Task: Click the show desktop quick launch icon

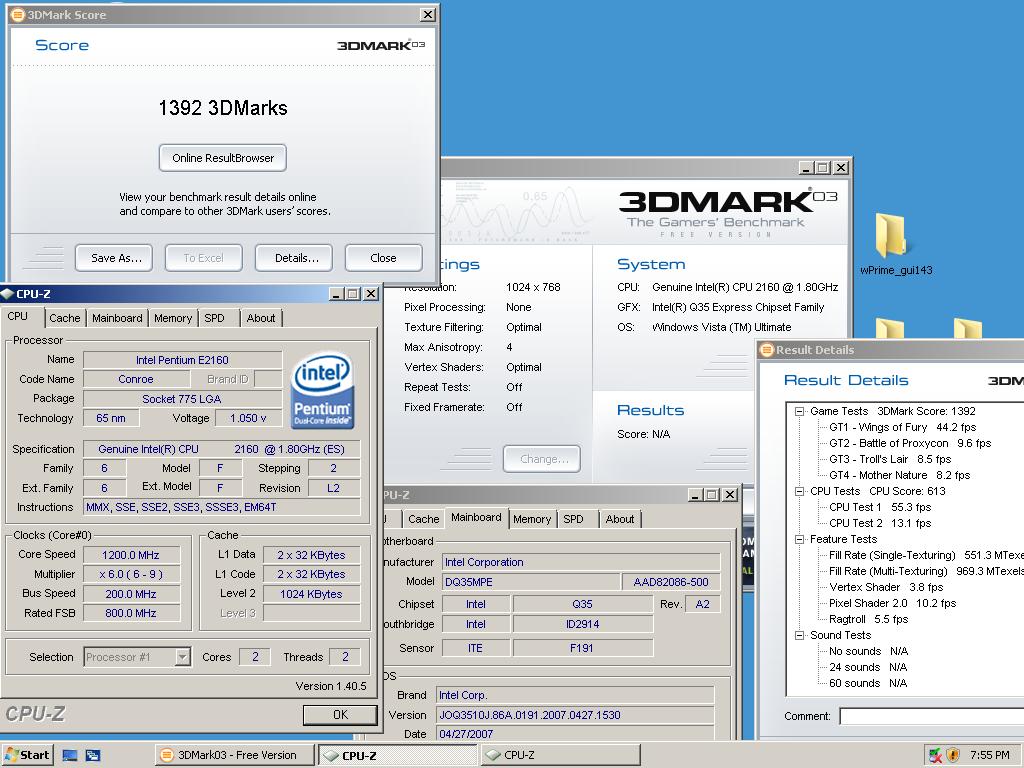Action: click(x=70, y=756)
